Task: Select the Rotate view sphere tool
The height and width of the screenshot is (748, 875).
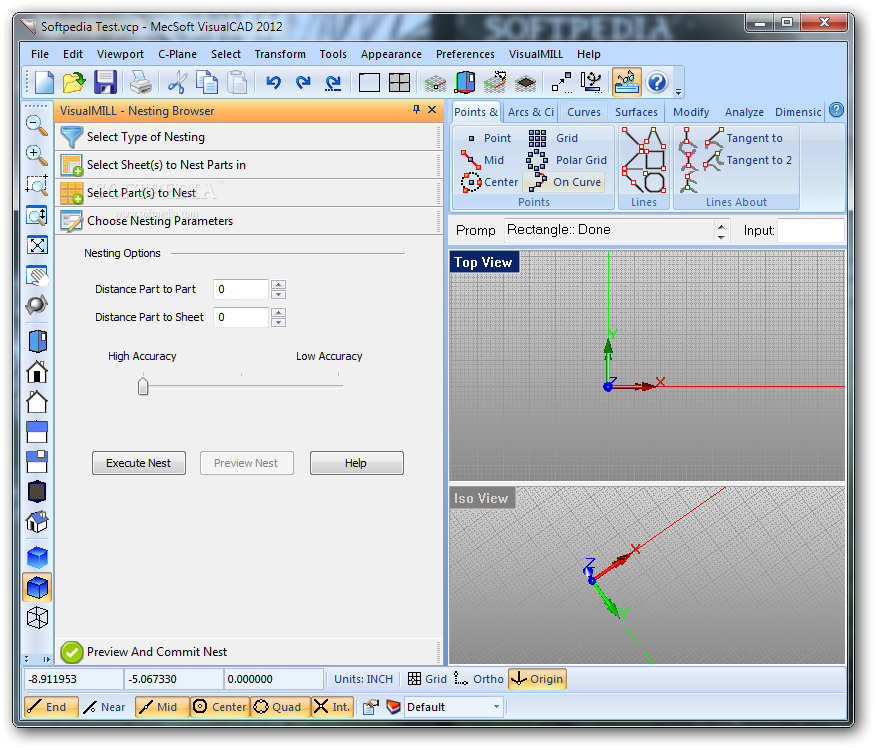Action: tap(37, 305)
